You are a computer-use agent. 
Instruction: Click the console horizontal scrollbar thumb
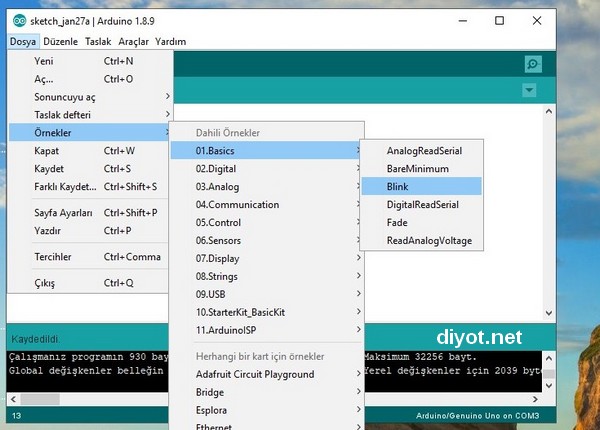point(40,399)
